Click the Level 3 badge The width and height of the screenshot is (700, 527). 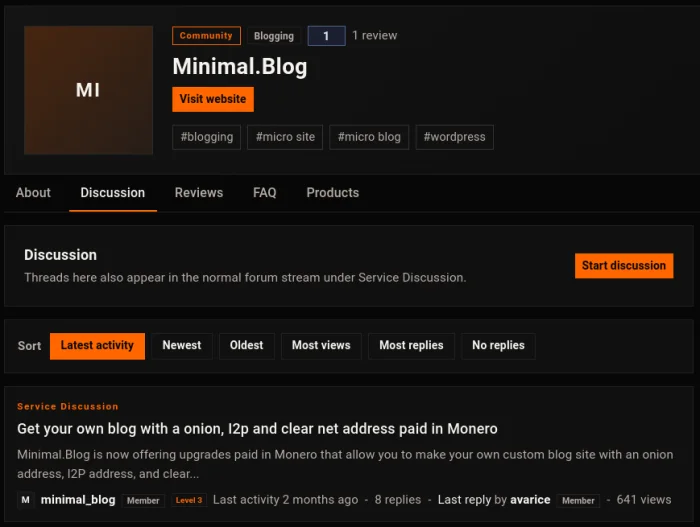pyautogui.click(x=189, y=500)
